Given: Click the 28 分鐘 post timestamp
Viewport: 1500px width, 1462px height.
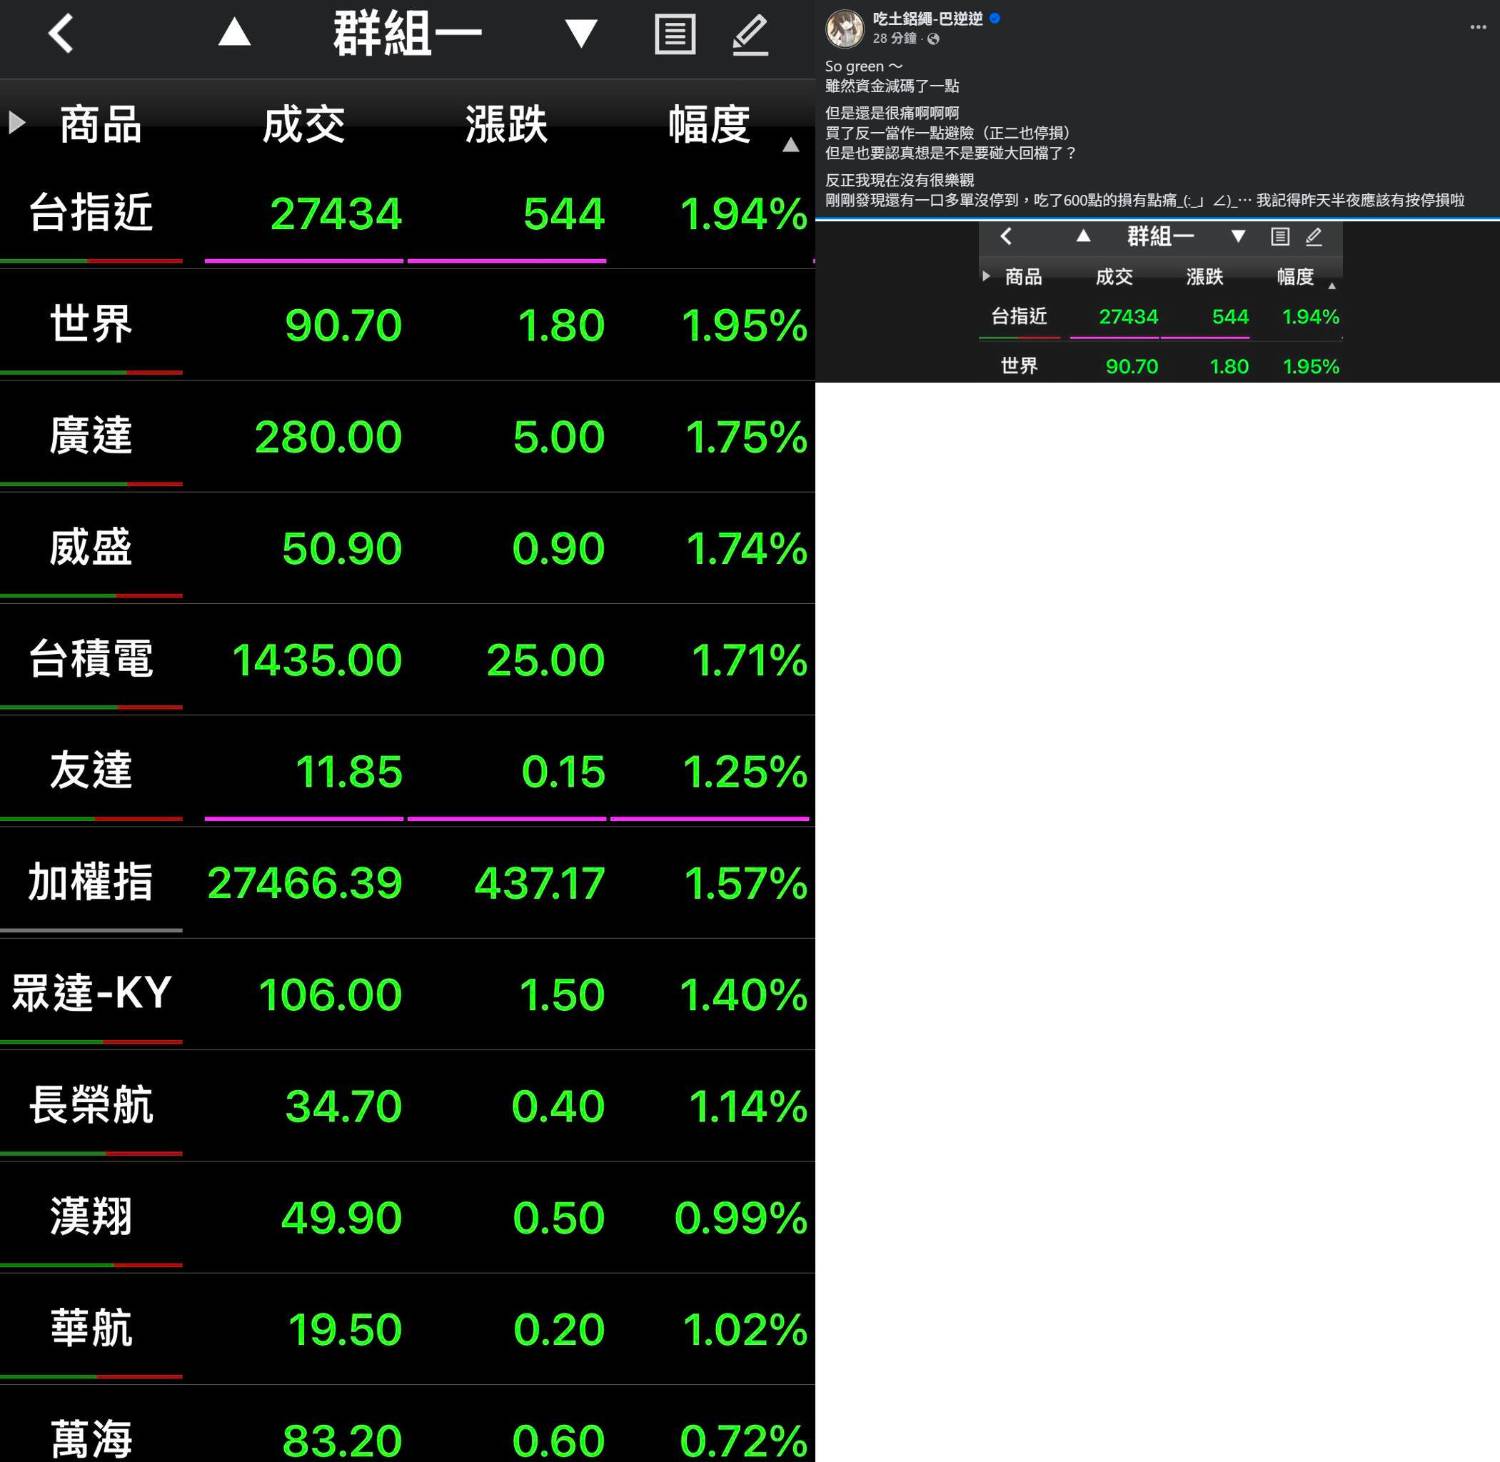Looking at the screenshot, I should tap(893, 38).
